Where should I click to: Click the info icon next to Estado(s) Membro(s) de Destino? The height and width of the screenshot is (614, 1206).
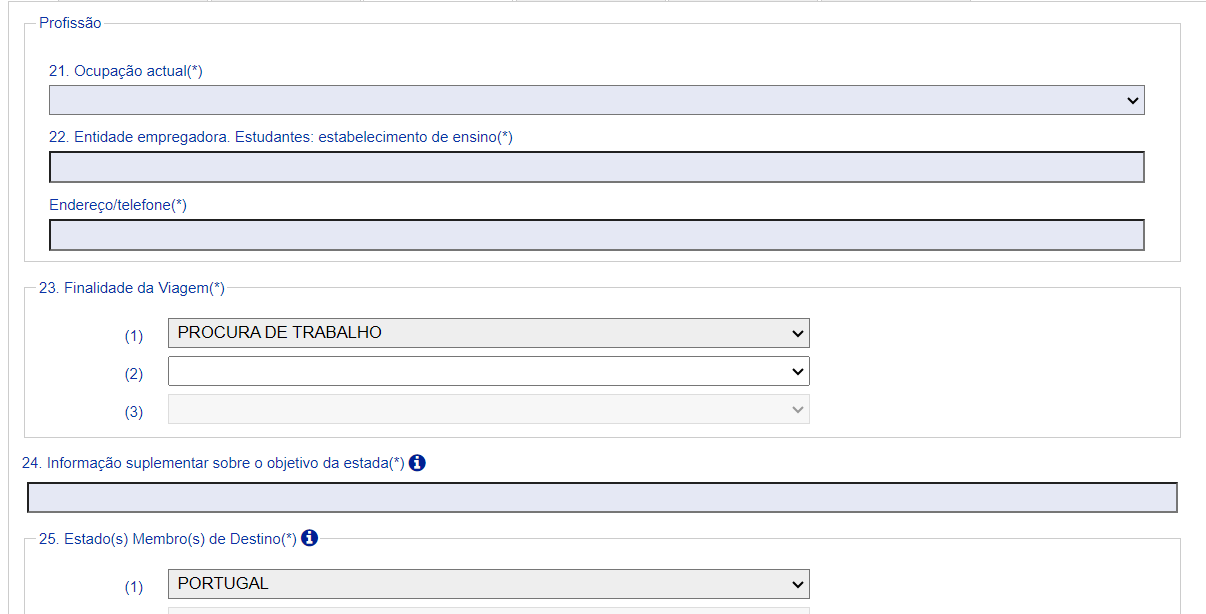click(x=309, y=538)
